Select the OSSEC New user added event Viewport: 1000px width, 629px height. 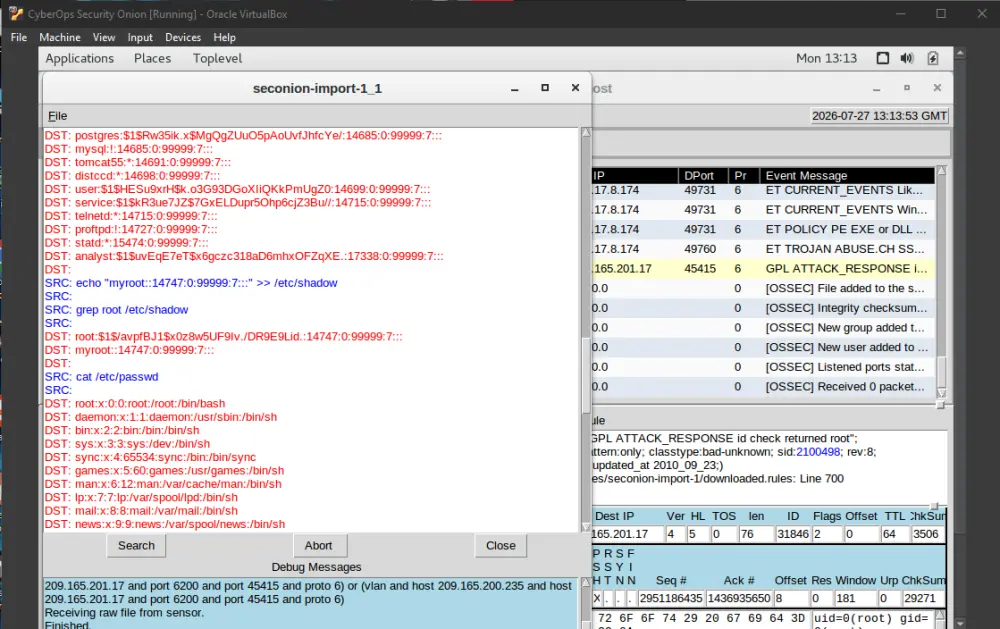point(763,347)
